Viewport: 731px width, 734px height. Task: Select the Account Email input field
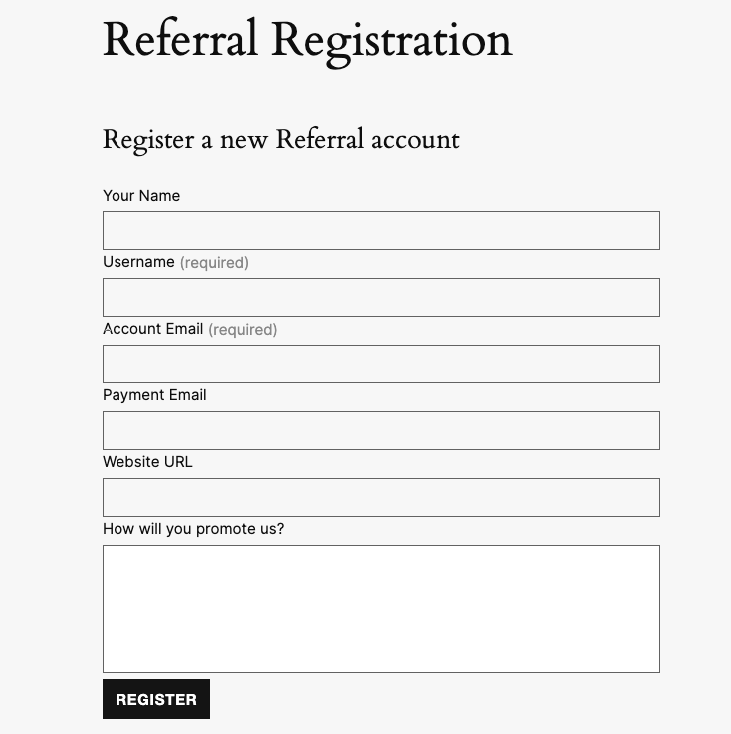381,364
